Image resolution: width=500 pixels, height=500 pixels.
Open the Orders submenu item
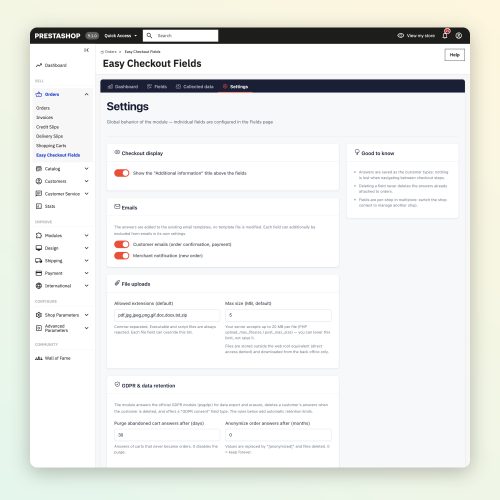click(43, 108)
